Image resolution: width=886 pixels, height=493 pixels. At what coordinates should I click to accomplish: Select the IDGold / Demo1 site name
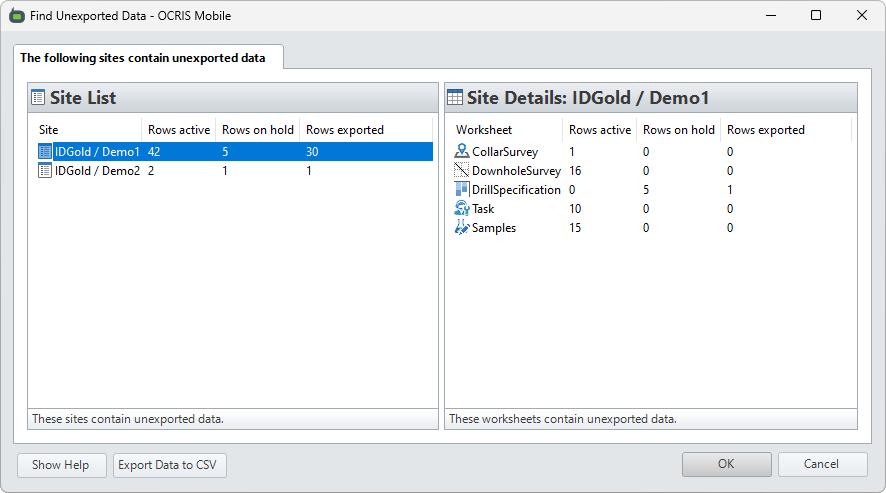[97, 152]
